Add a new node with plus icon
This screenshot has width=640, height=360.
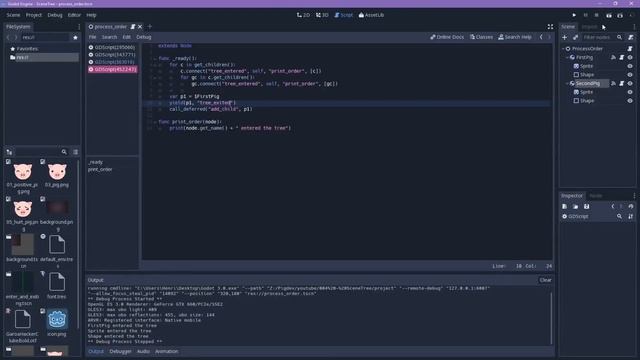pos(564,38)
